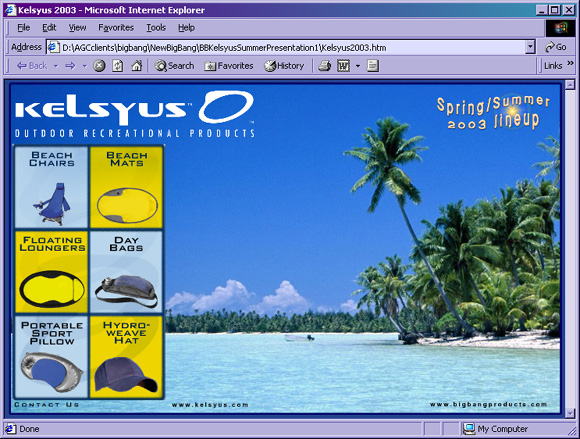The height and width of the screenshot is (439, 580).
Task: Open the Portable Sport Pillow tile
Action: click(x=51, y=357)
